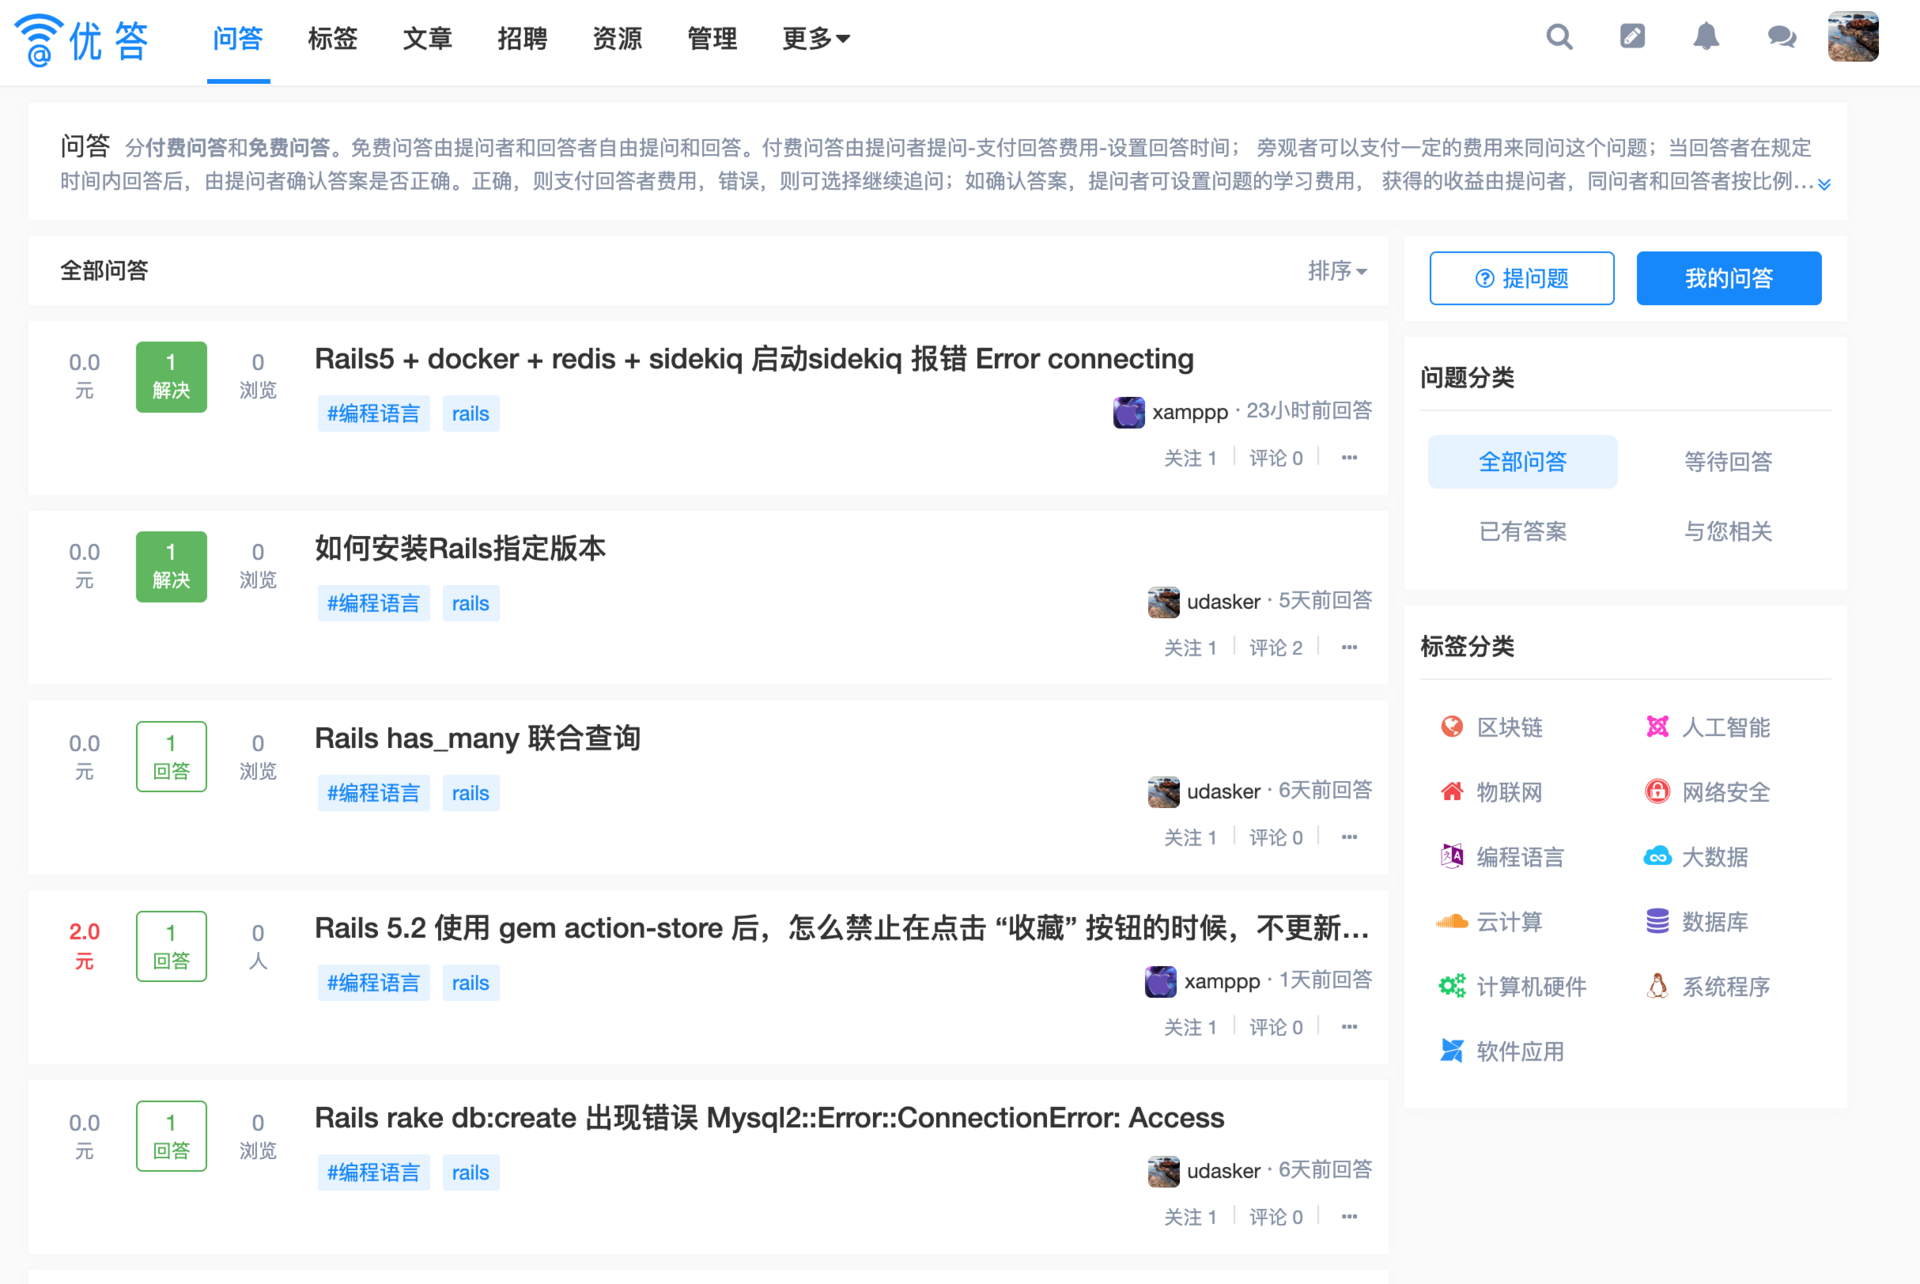Image resolution: width=1920 pixels, height=1284 pixels.
Task: Click the write/edit pencil icon
Action: (1632, 37)
